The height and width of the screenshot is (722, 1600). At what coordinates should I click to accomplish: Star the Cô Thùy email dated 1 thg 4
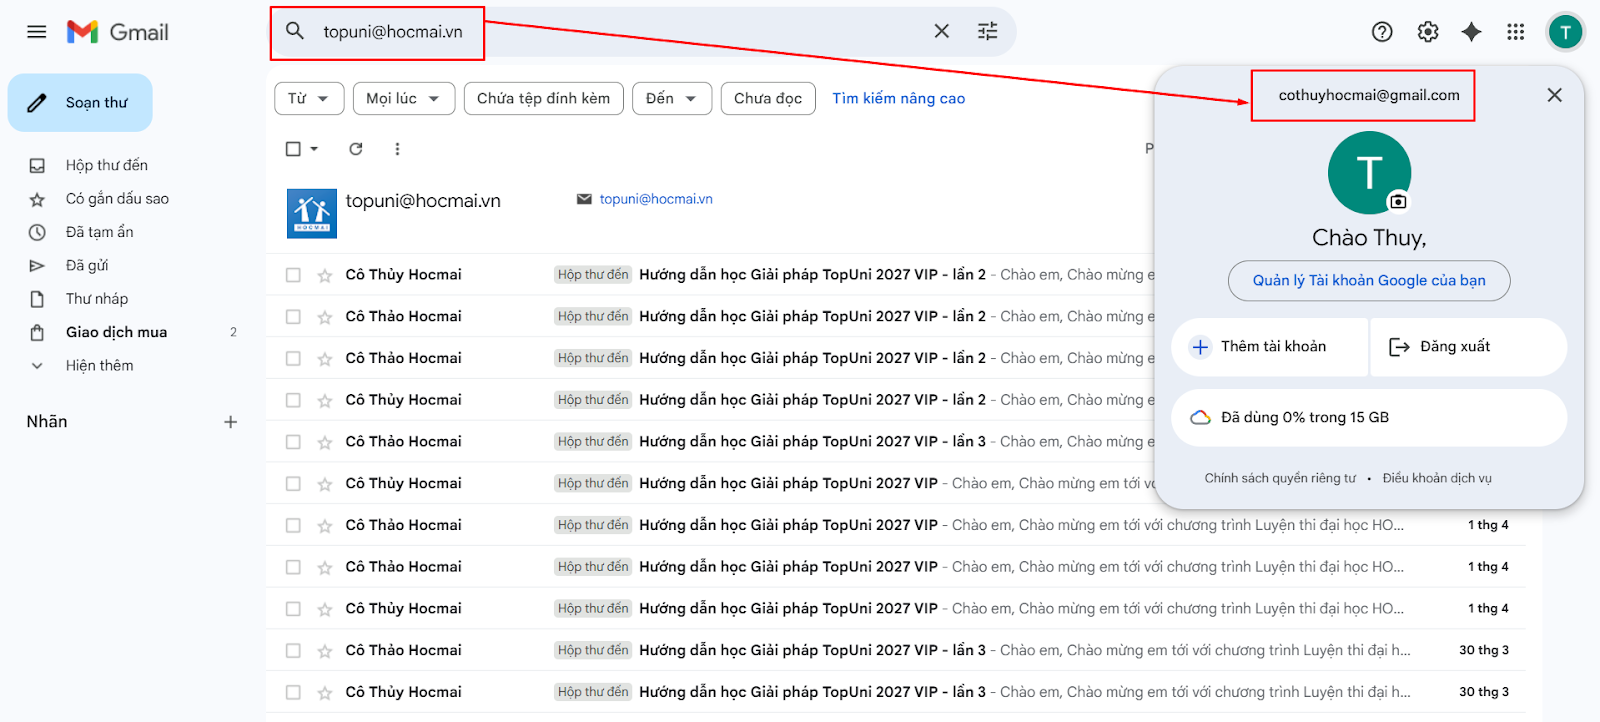[325, 608]
